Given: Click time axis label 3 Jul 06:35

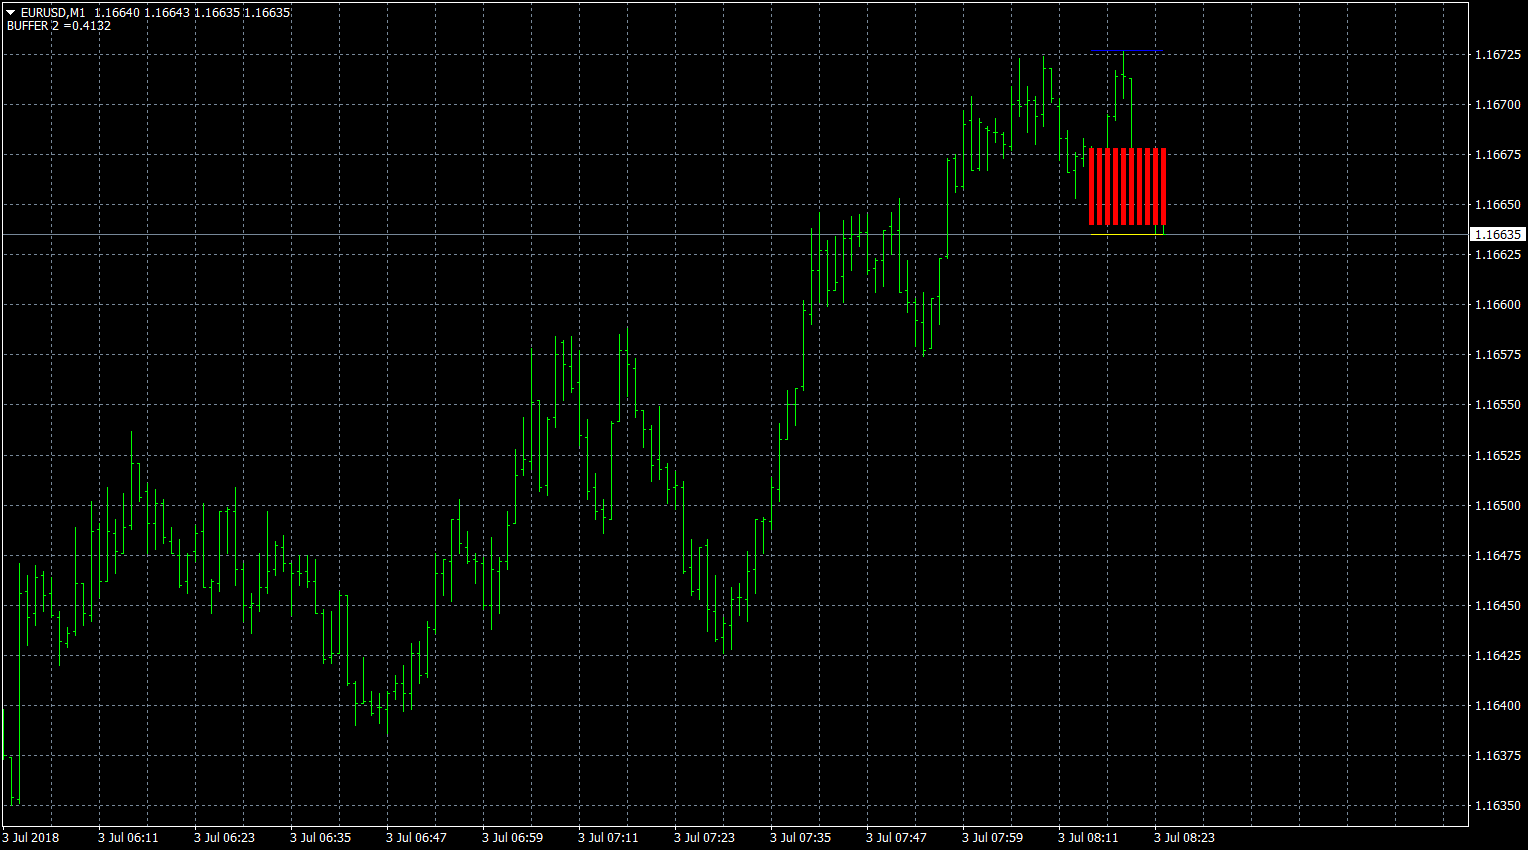Looking at the screenshot, I should click(320, 838).
